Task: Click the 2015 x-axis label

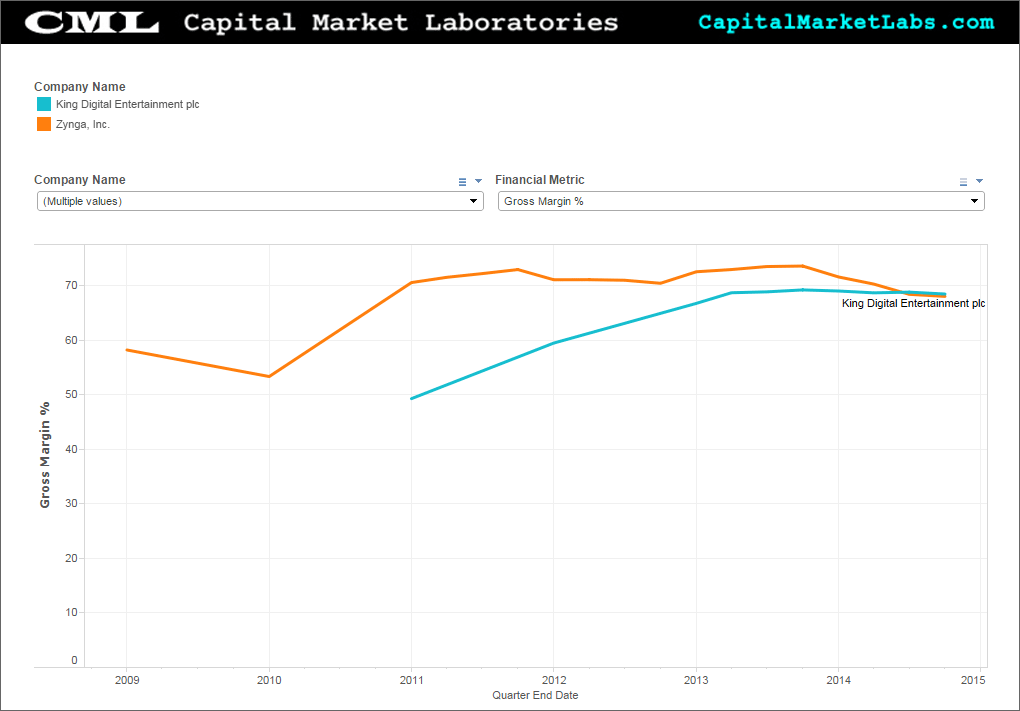Action: coord(973,680)
